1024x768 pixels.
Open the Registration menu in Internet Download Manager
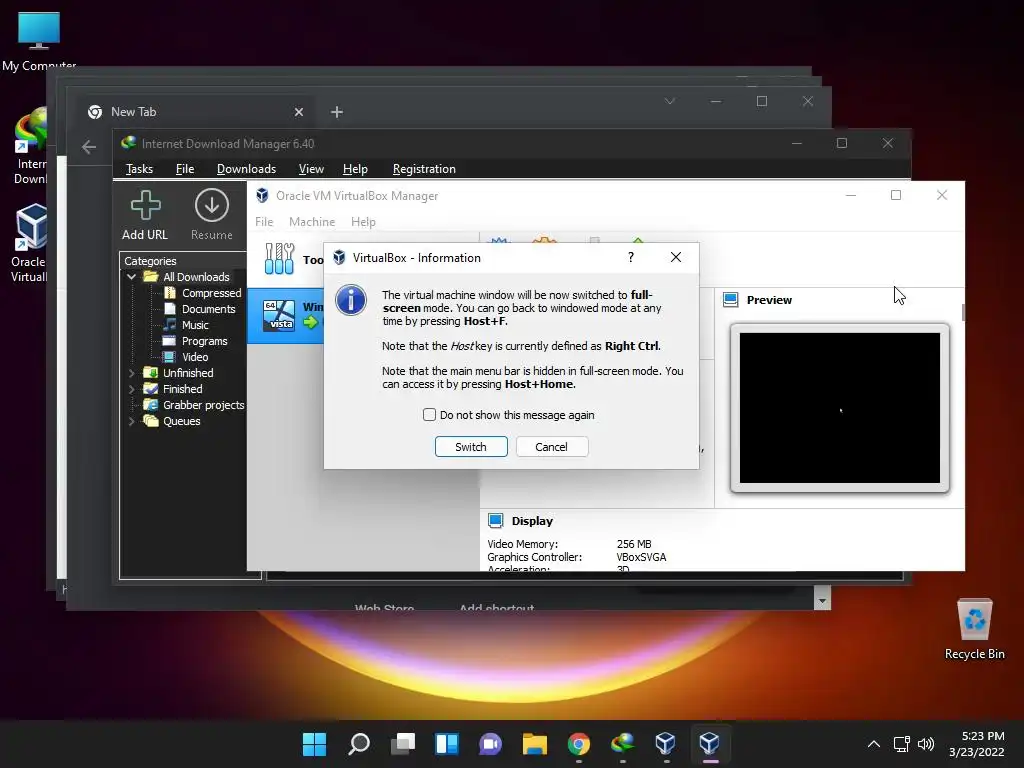(x=424, y=168)
